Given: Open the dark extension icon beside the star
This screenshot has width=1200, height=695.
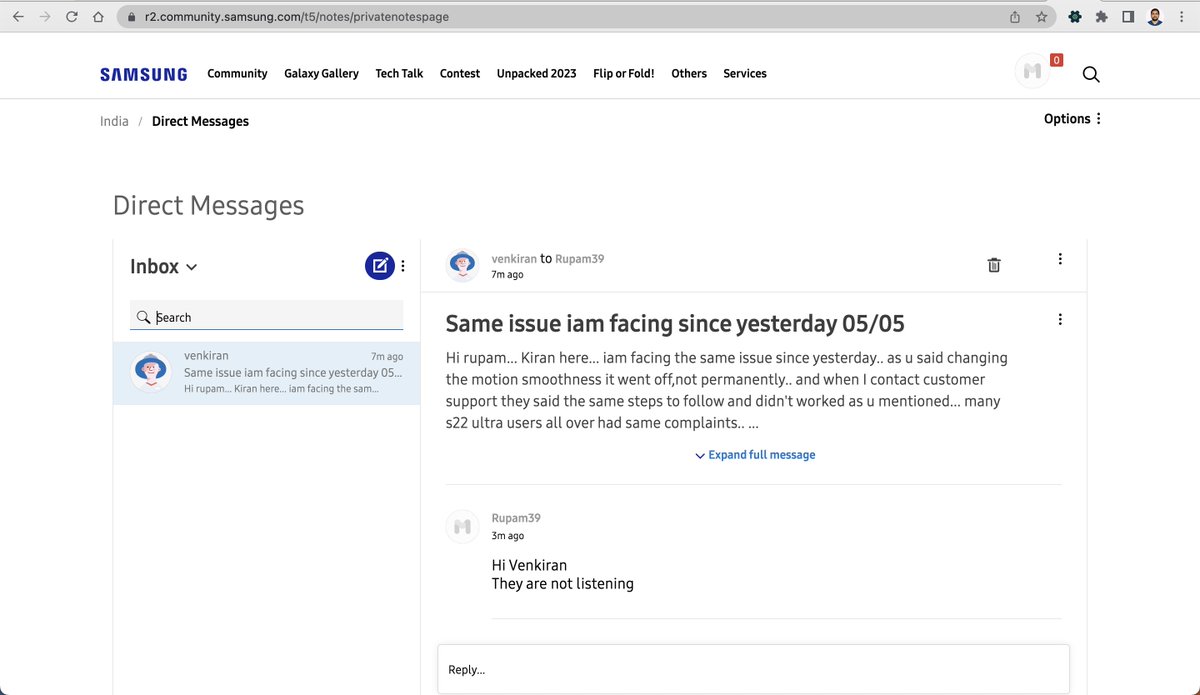Looking at the screenshot, I should point(1075,17).
